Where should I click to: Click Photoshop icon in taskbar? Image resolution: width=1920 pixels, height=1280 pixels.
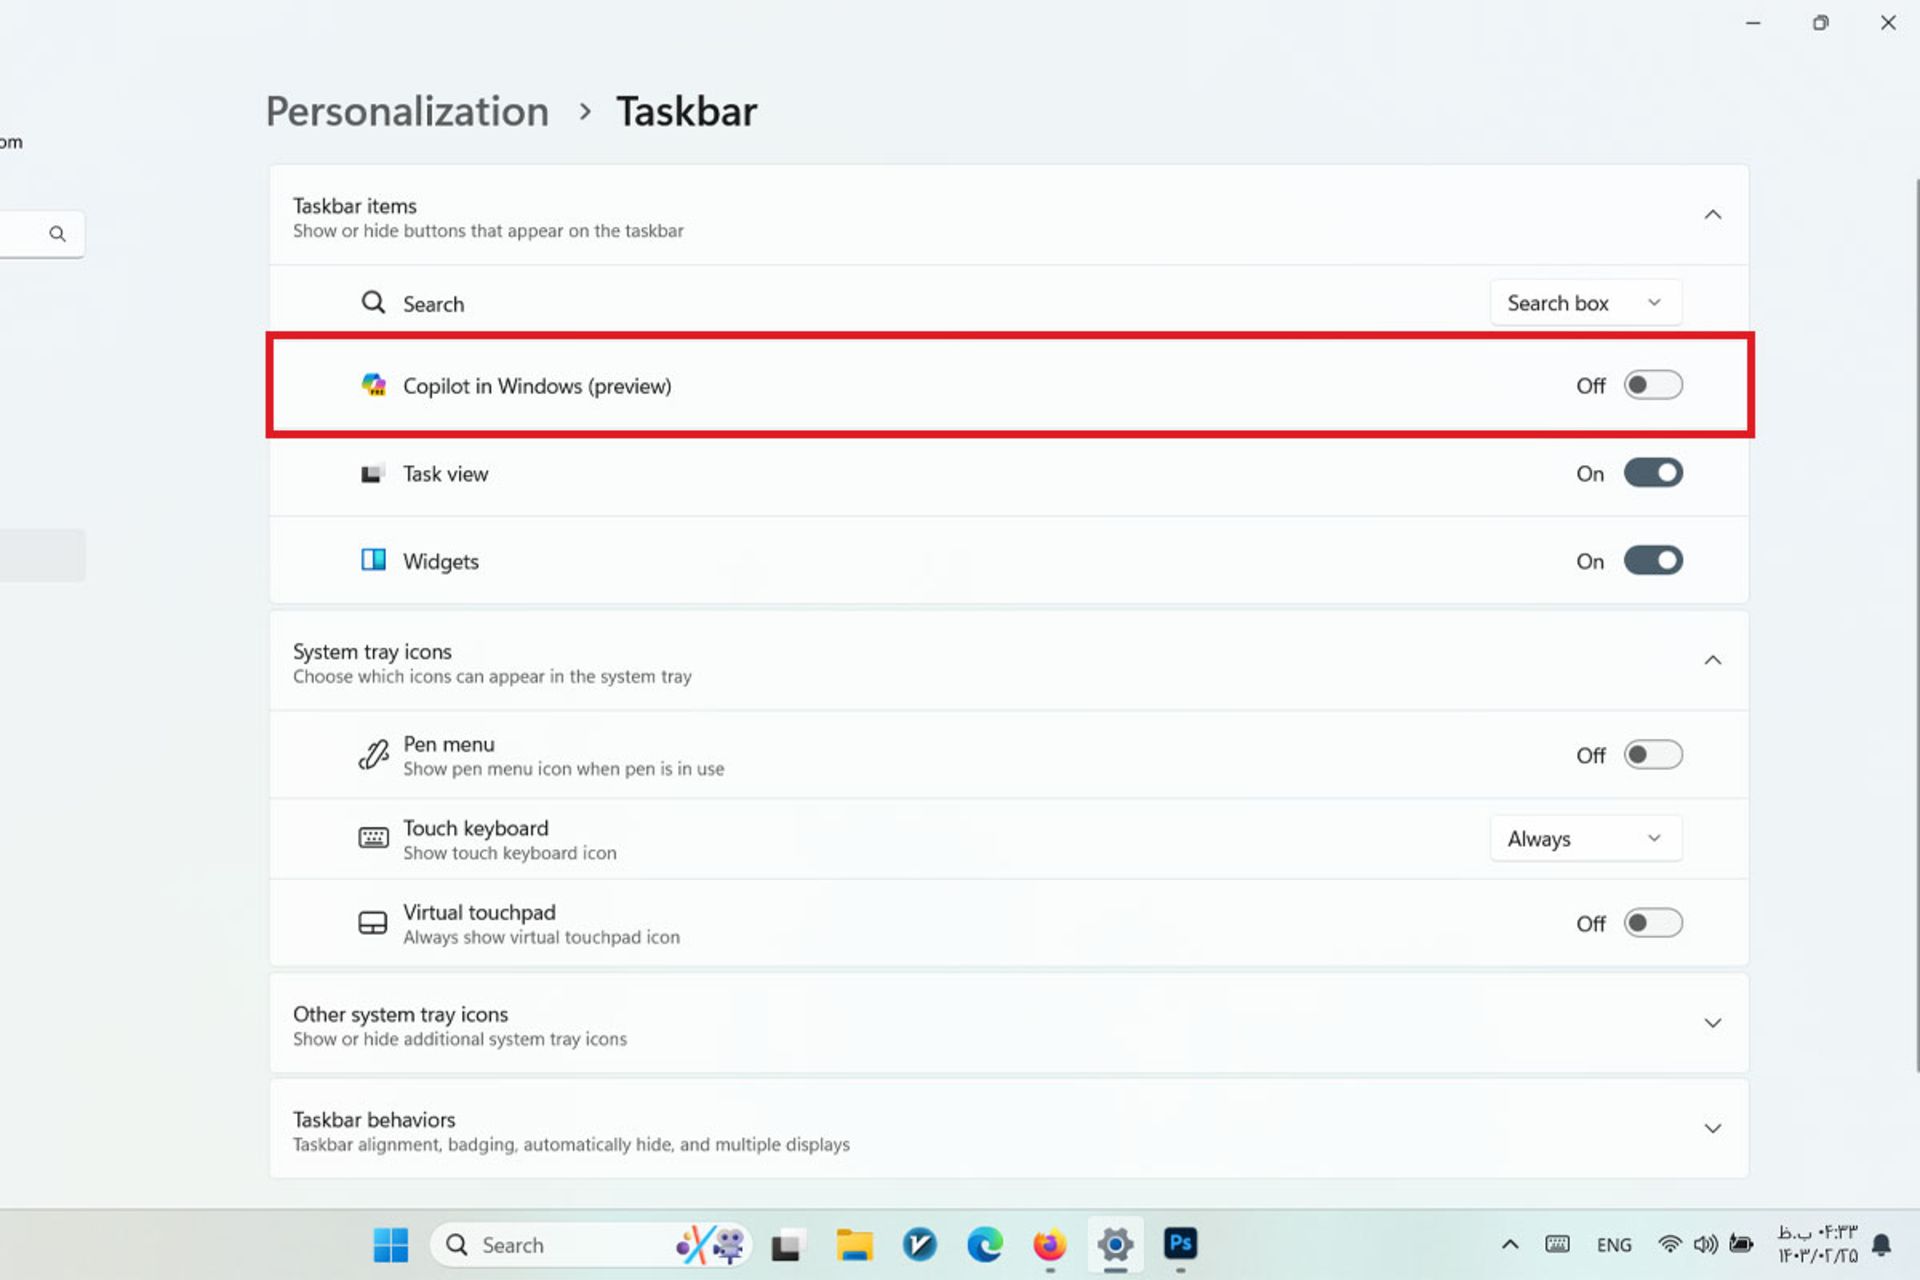1180,1243
